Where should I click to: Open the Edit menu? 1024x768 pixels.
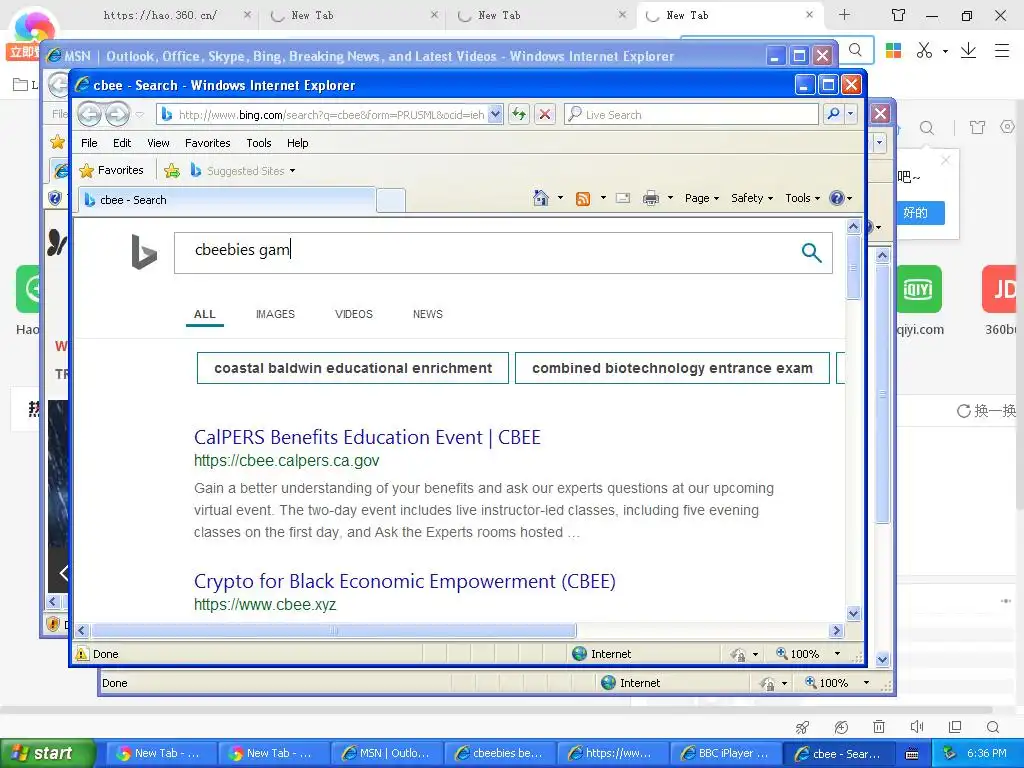click(122, 143)
